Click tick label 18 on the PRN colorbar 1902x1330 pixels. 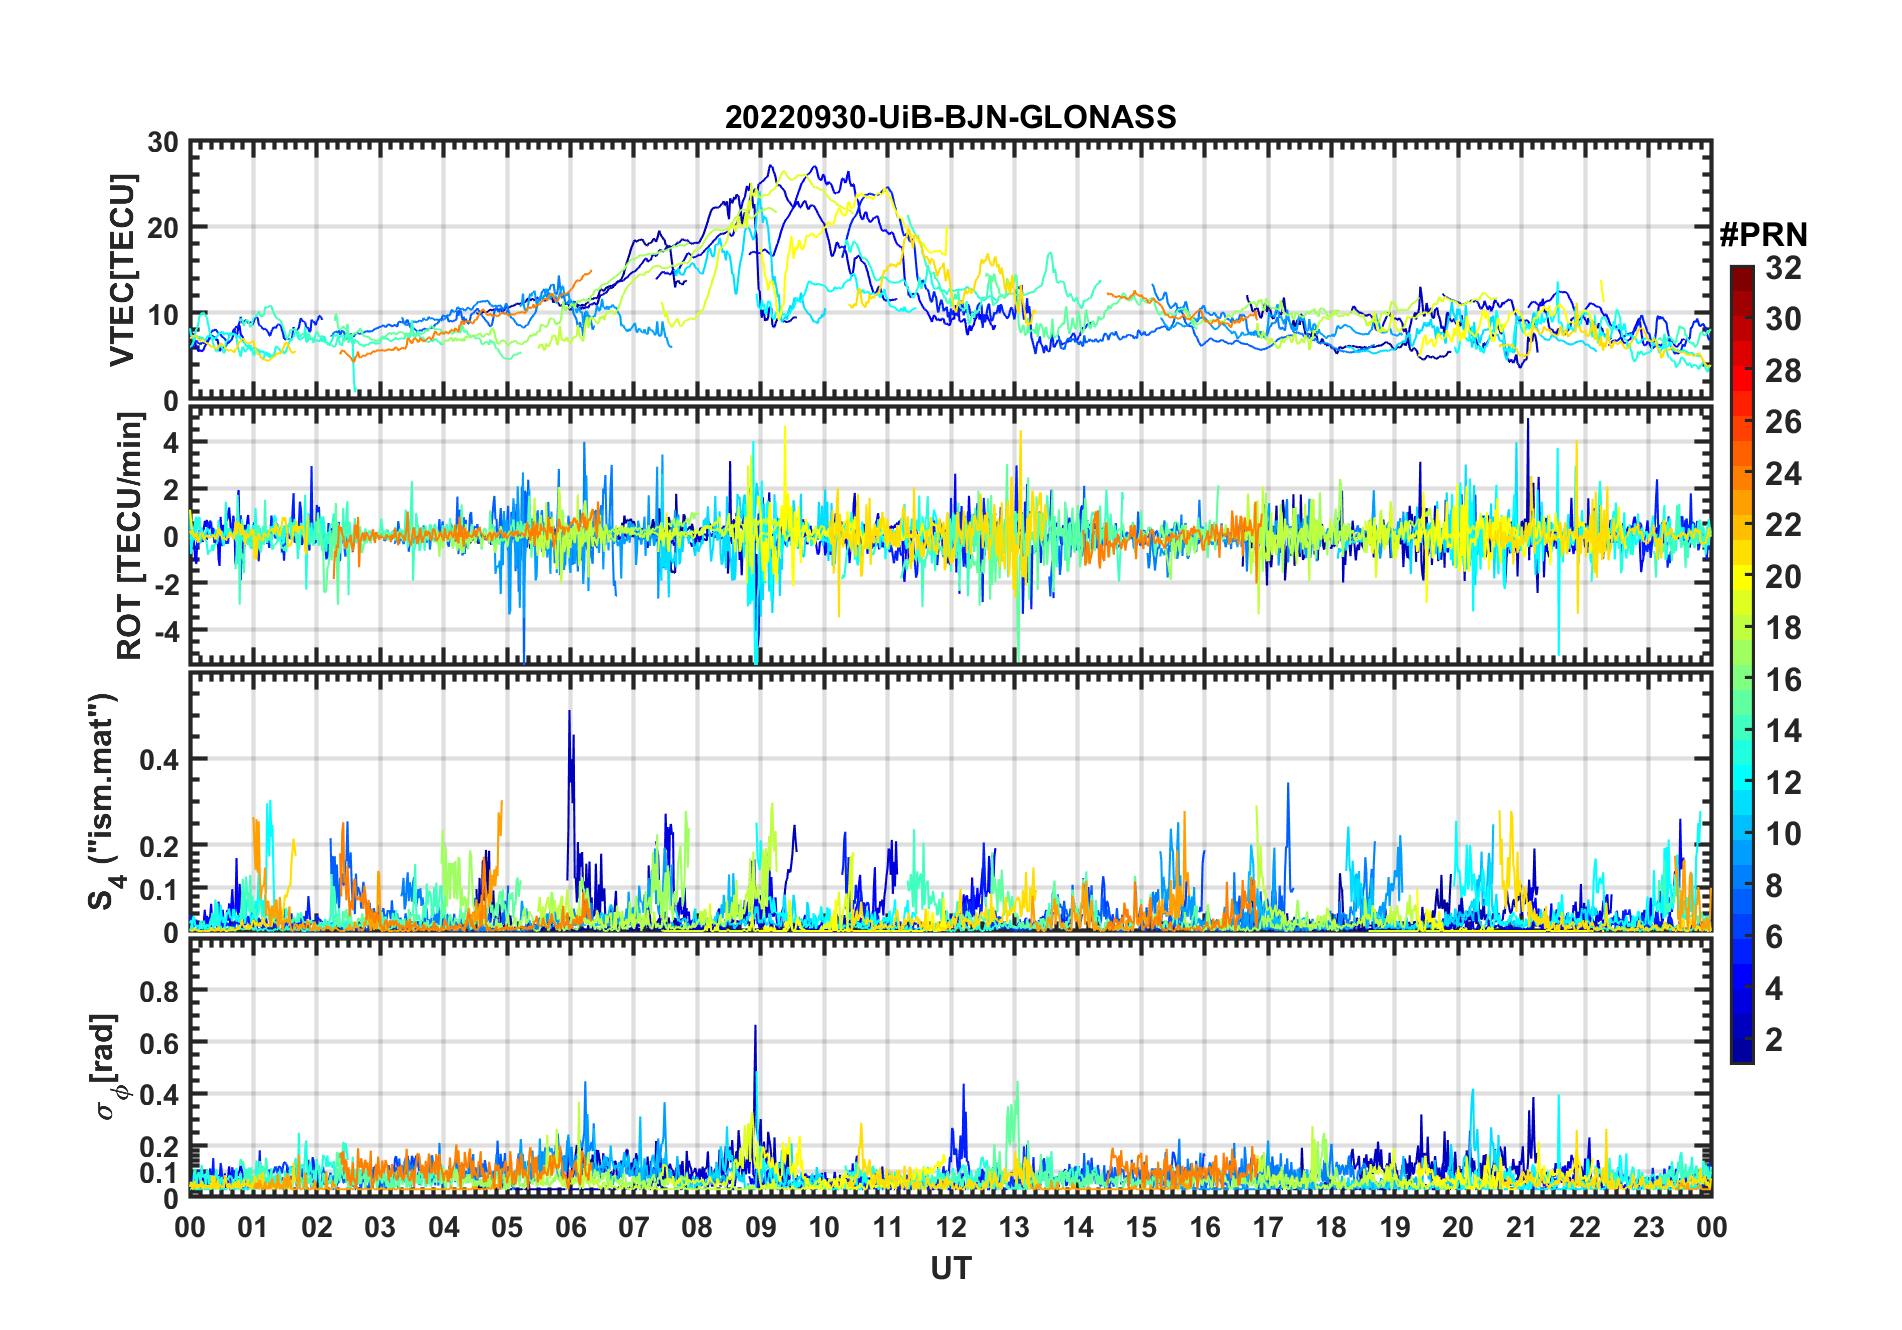[x=1783, y=628]
